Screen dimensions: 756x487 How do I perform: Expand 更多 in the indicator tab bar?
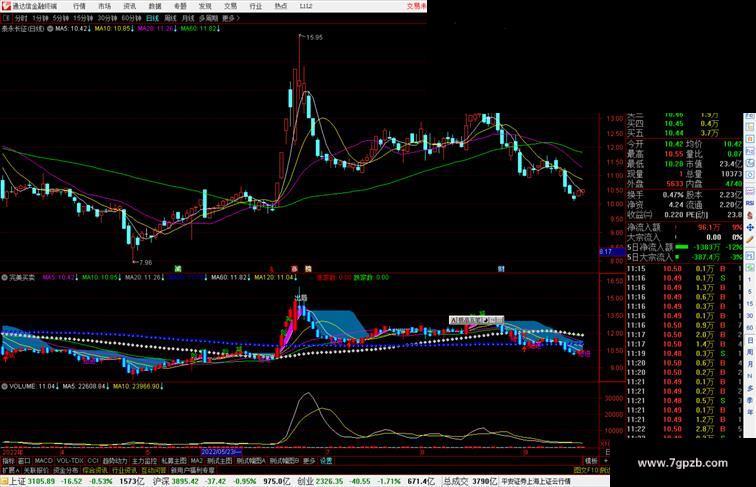point(309,461)
